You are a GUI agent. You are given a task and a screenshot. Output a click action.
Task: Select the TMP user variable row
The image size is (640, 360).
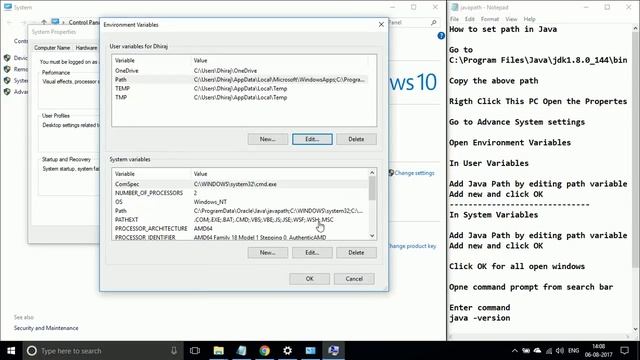241,98
